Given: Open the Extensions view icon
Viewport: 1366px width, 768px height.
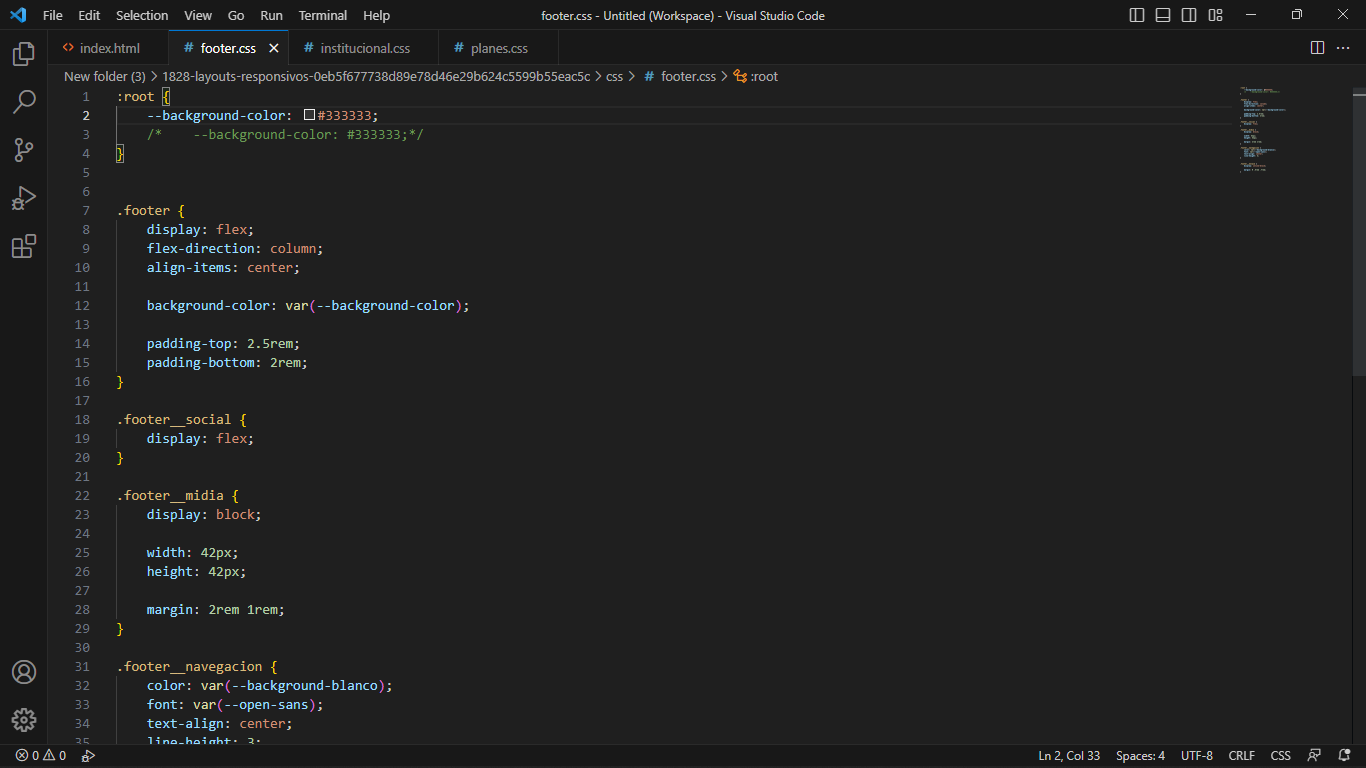Looking at the screenshot, I should [x=24, y=246].
